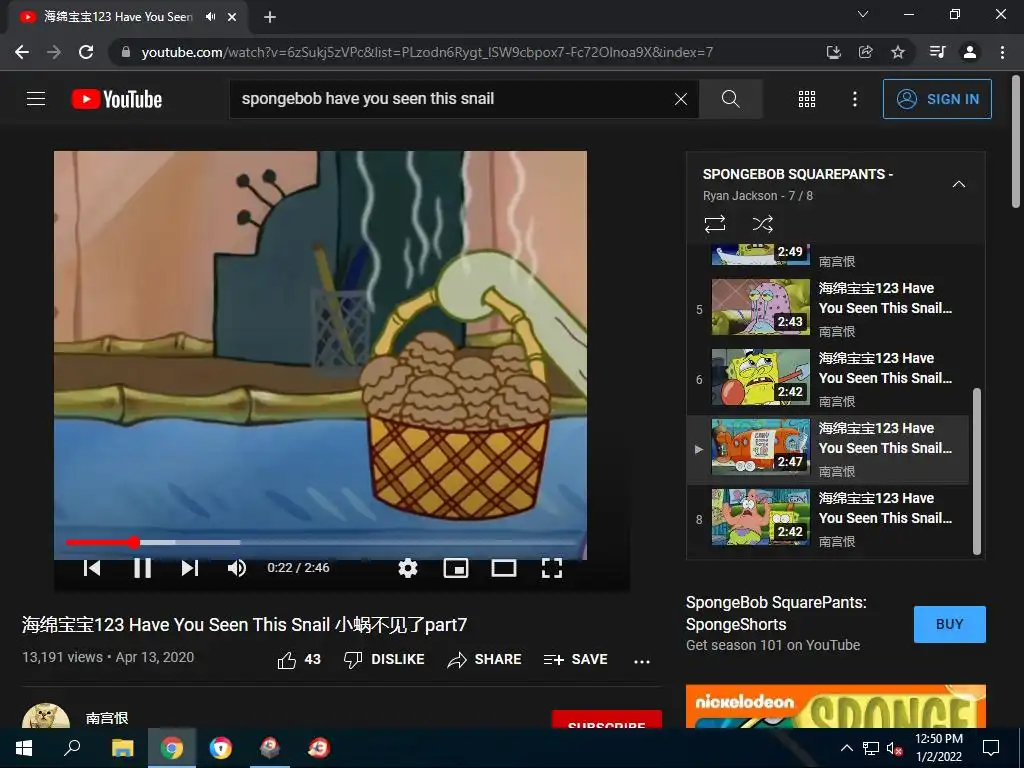Screen dimensions: 1024x768
Task: Open the Chrome three-dot menu
Action: [1002, 52]
